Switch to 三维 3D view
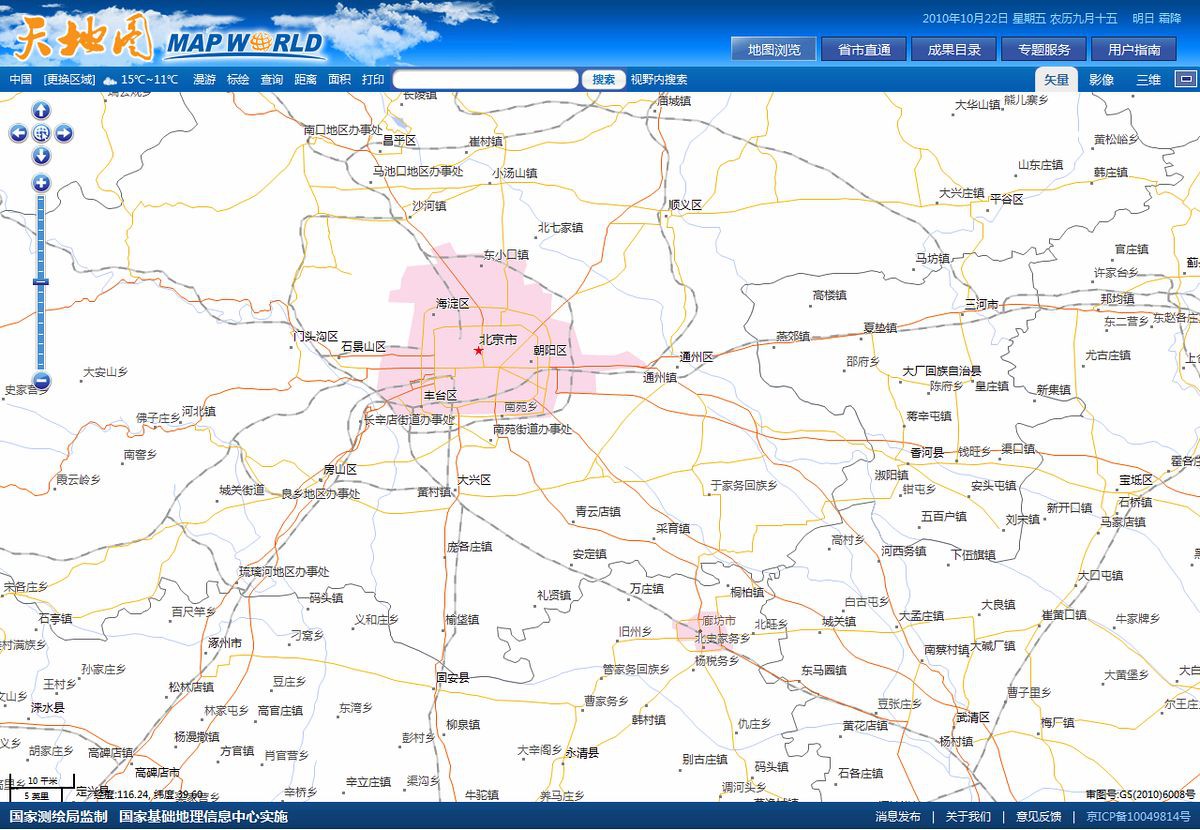 click(x=1148, y=79)
